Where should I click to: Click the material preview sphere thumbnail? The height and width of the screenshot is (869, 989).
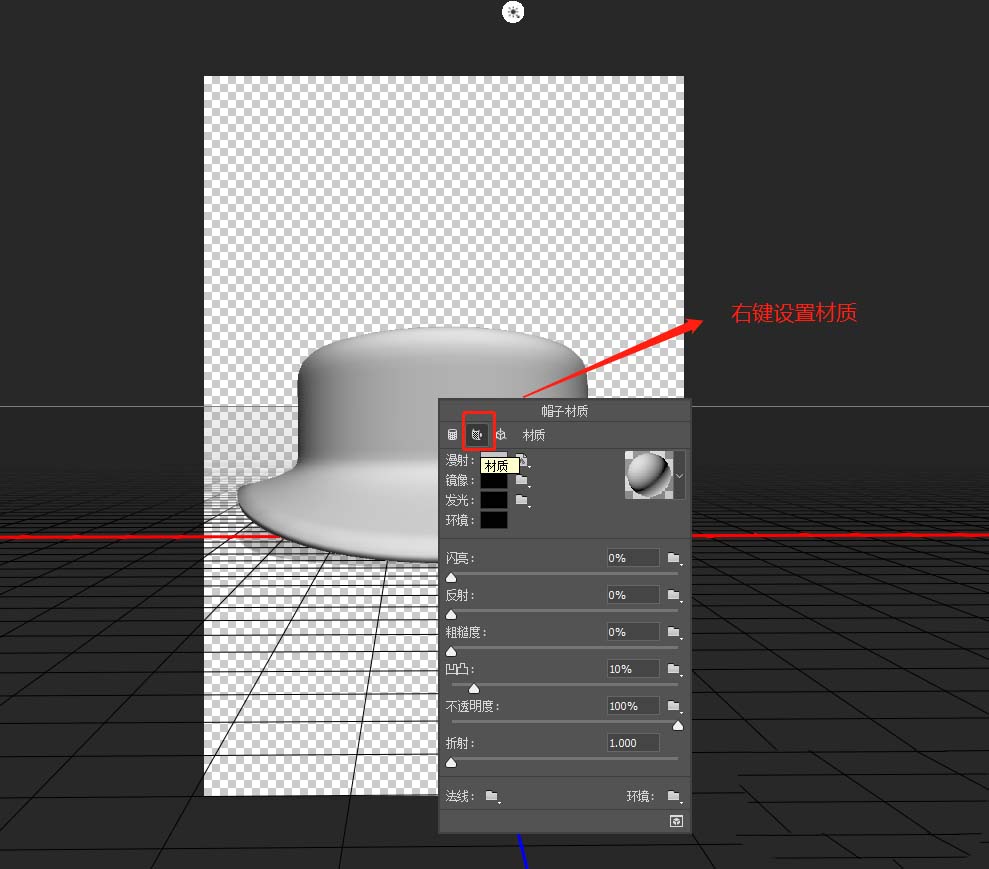tap(648, 475)
